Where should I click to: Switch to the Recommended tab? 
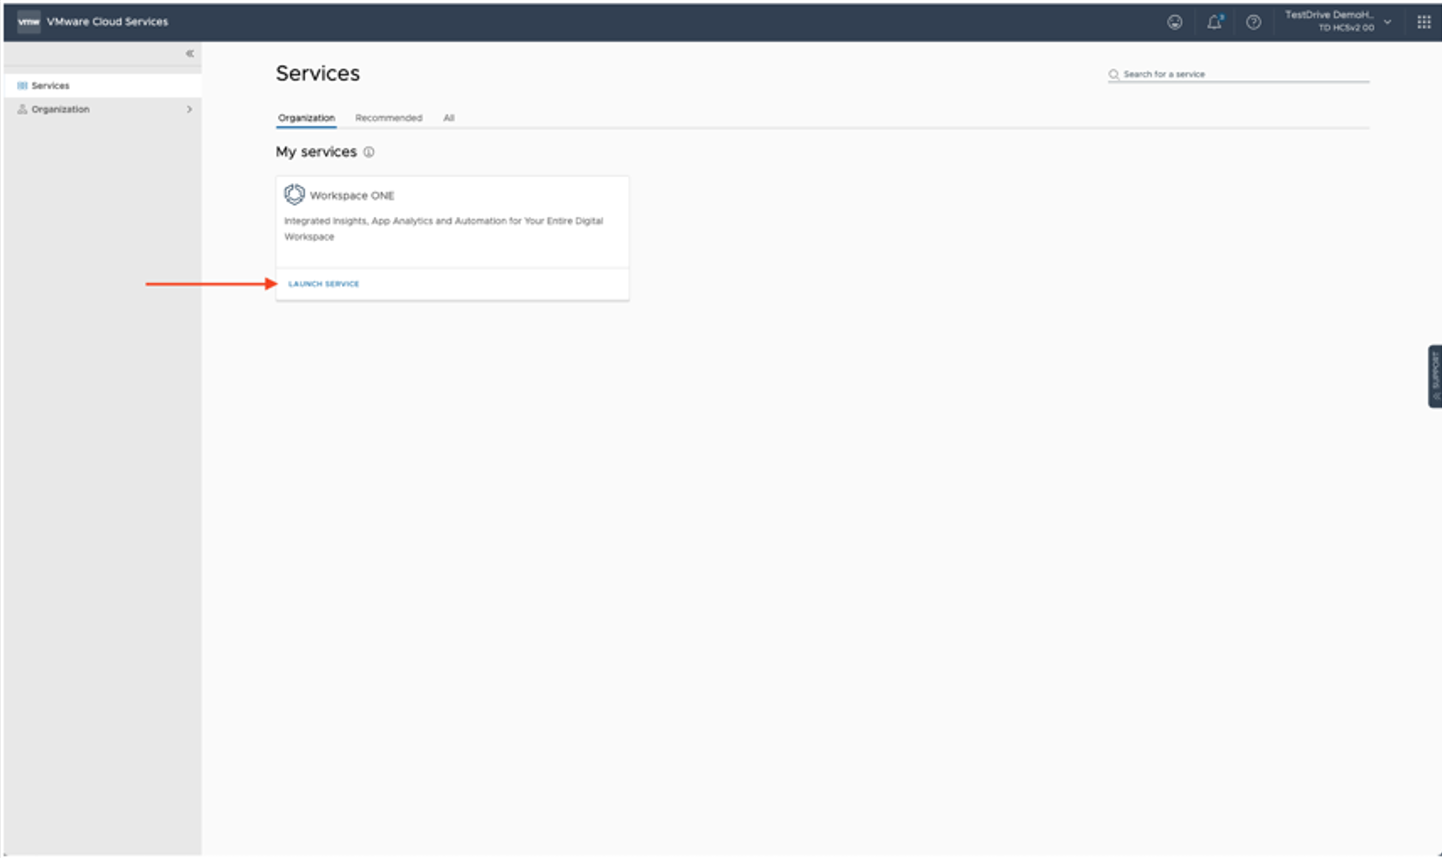click(x=388, y=118)
